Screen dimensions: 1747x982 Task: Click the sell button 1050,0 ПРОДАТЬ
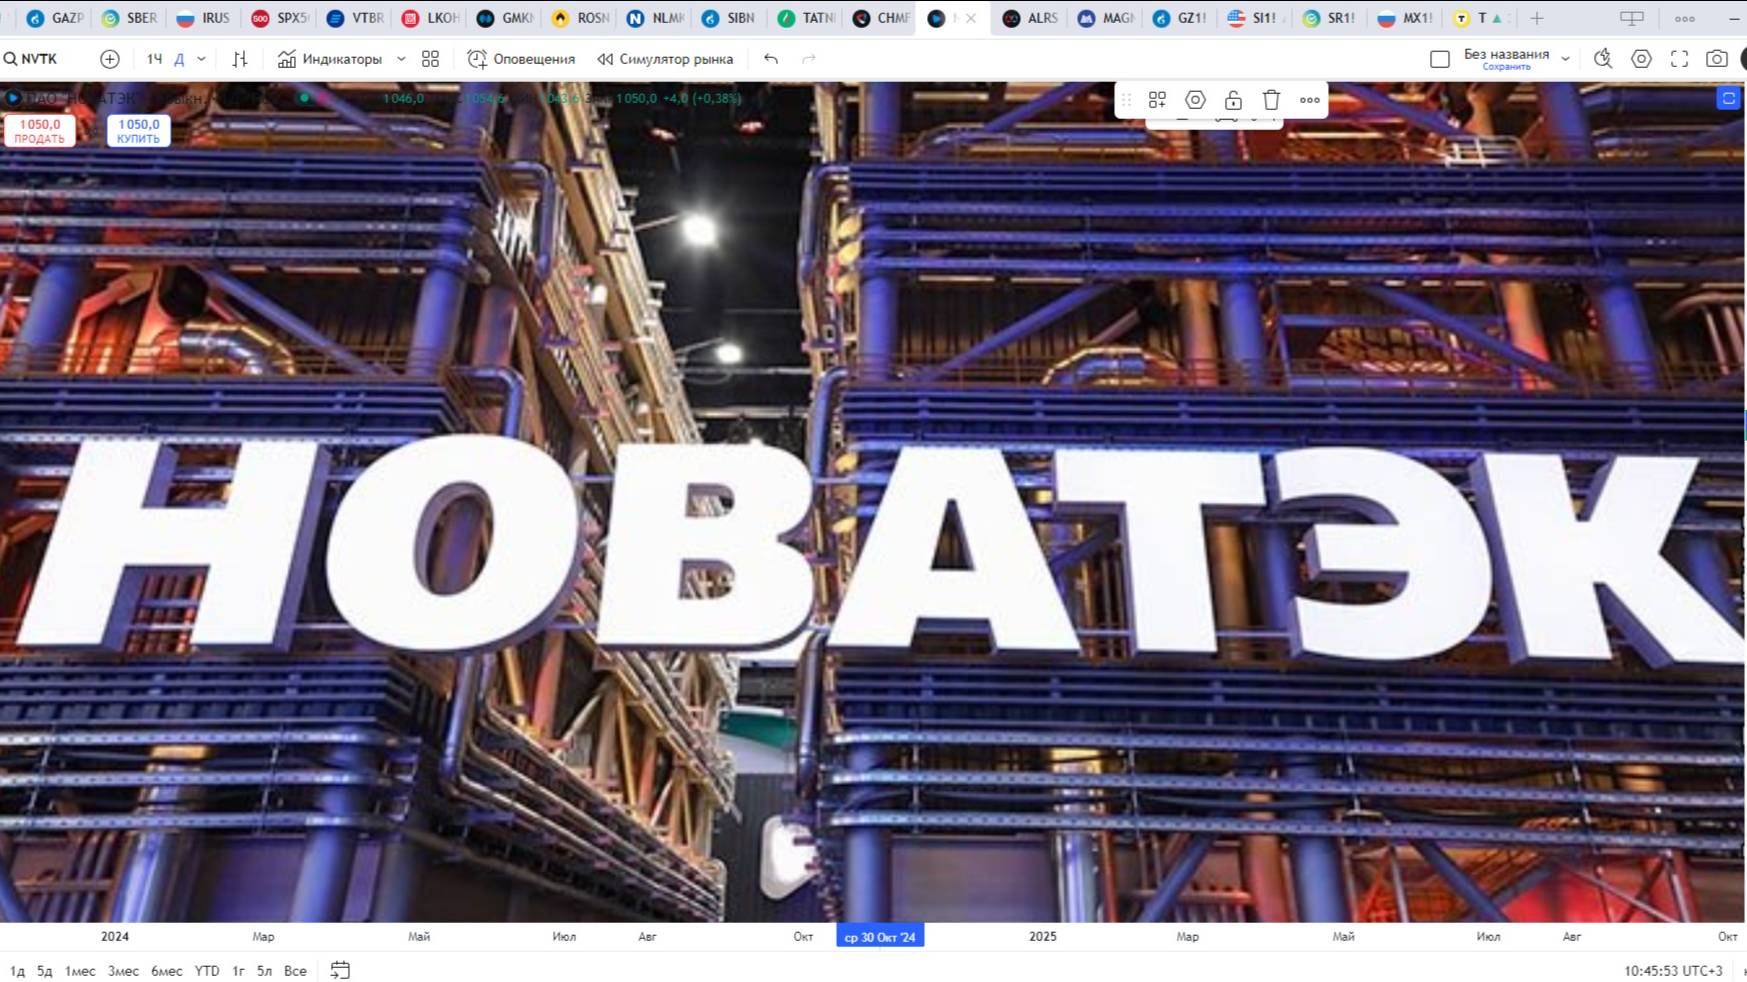[x=40, y=131]
